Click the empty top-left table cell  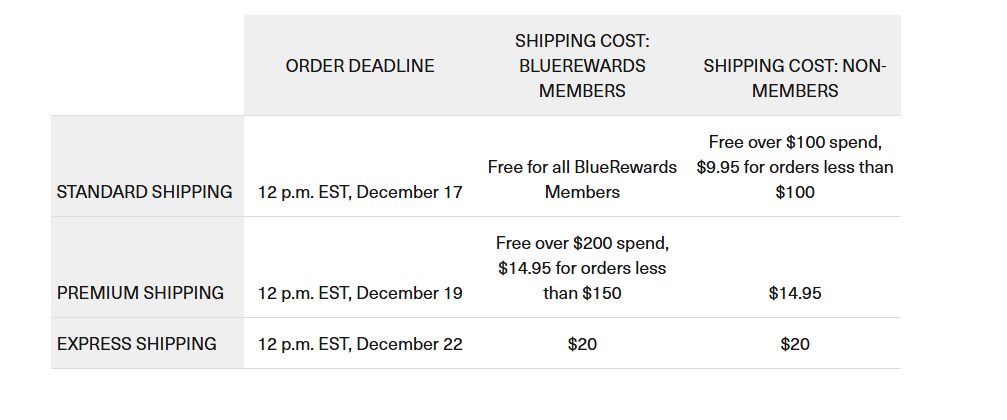[147, 66]
